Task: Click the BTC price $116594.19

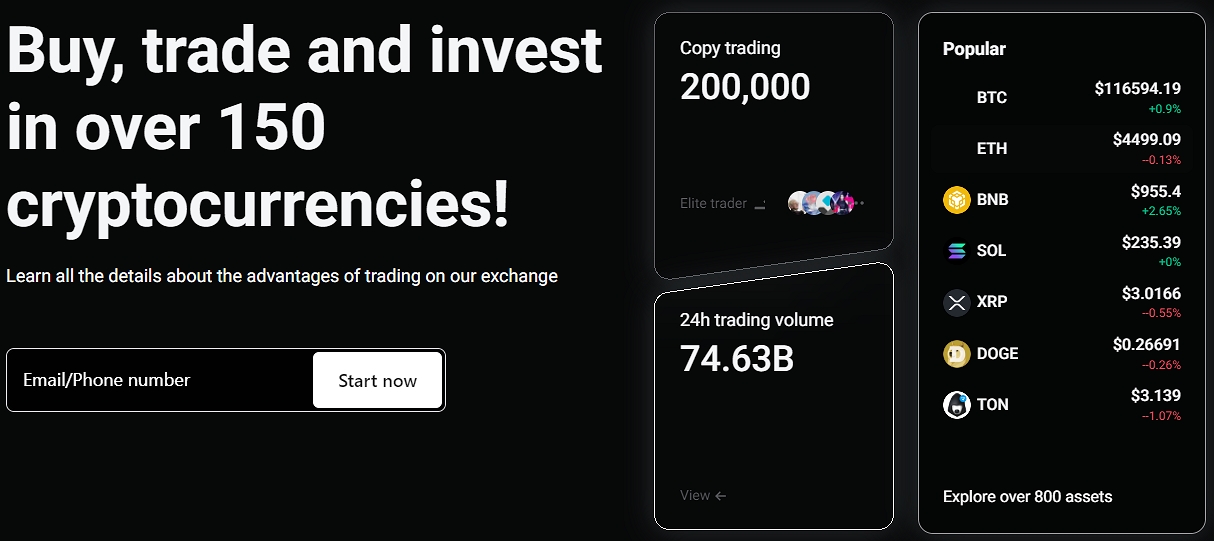Action: 1137,88
